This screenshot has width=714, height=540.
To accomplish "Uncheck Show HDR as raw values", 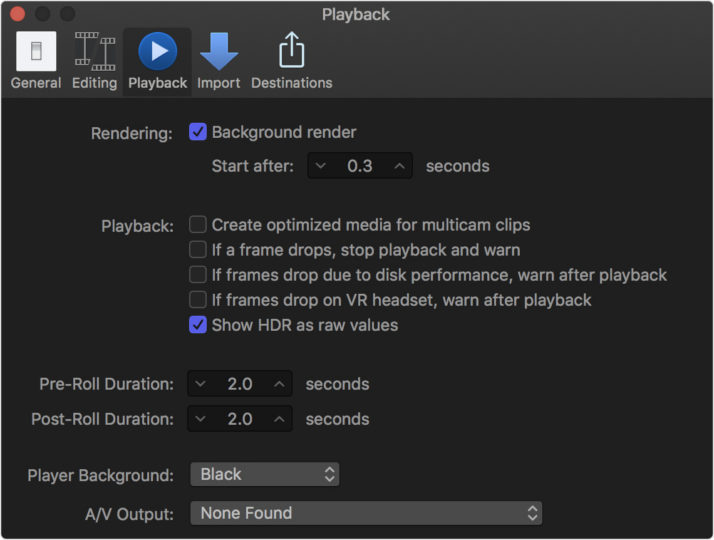I will point(198,325).
